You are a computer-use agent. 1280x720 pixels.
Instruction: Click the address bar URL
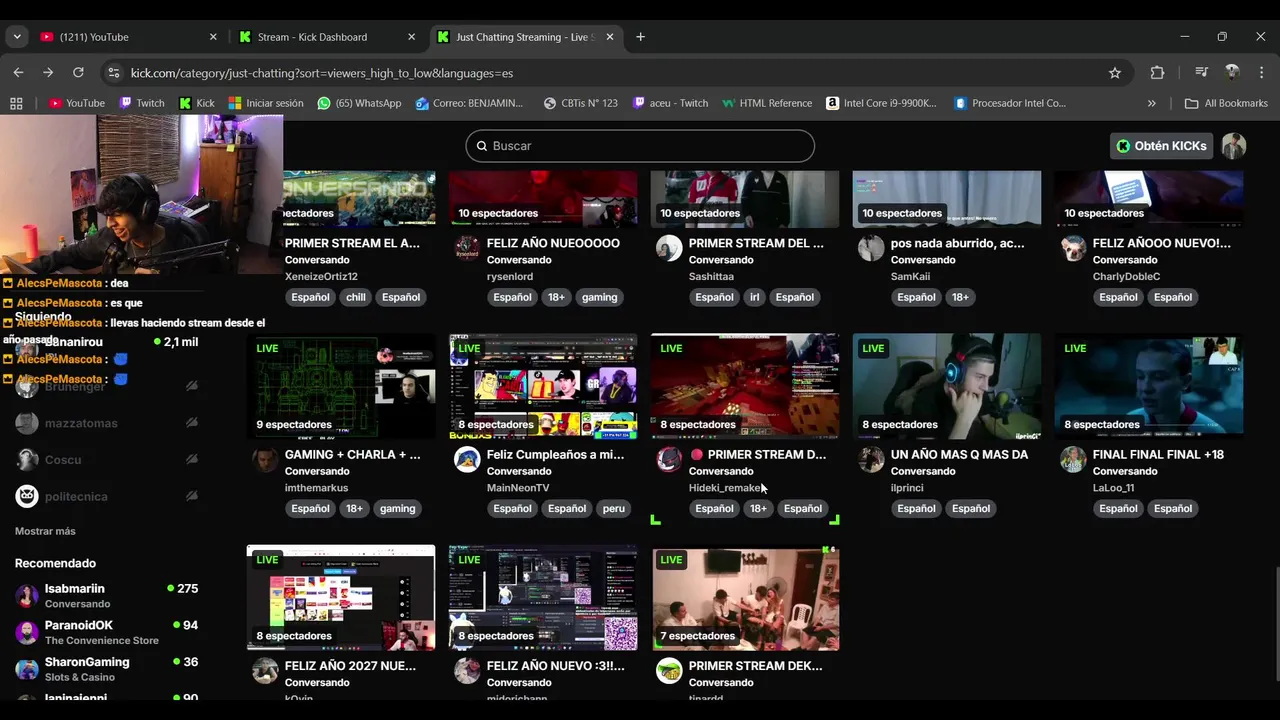[322, 73]
